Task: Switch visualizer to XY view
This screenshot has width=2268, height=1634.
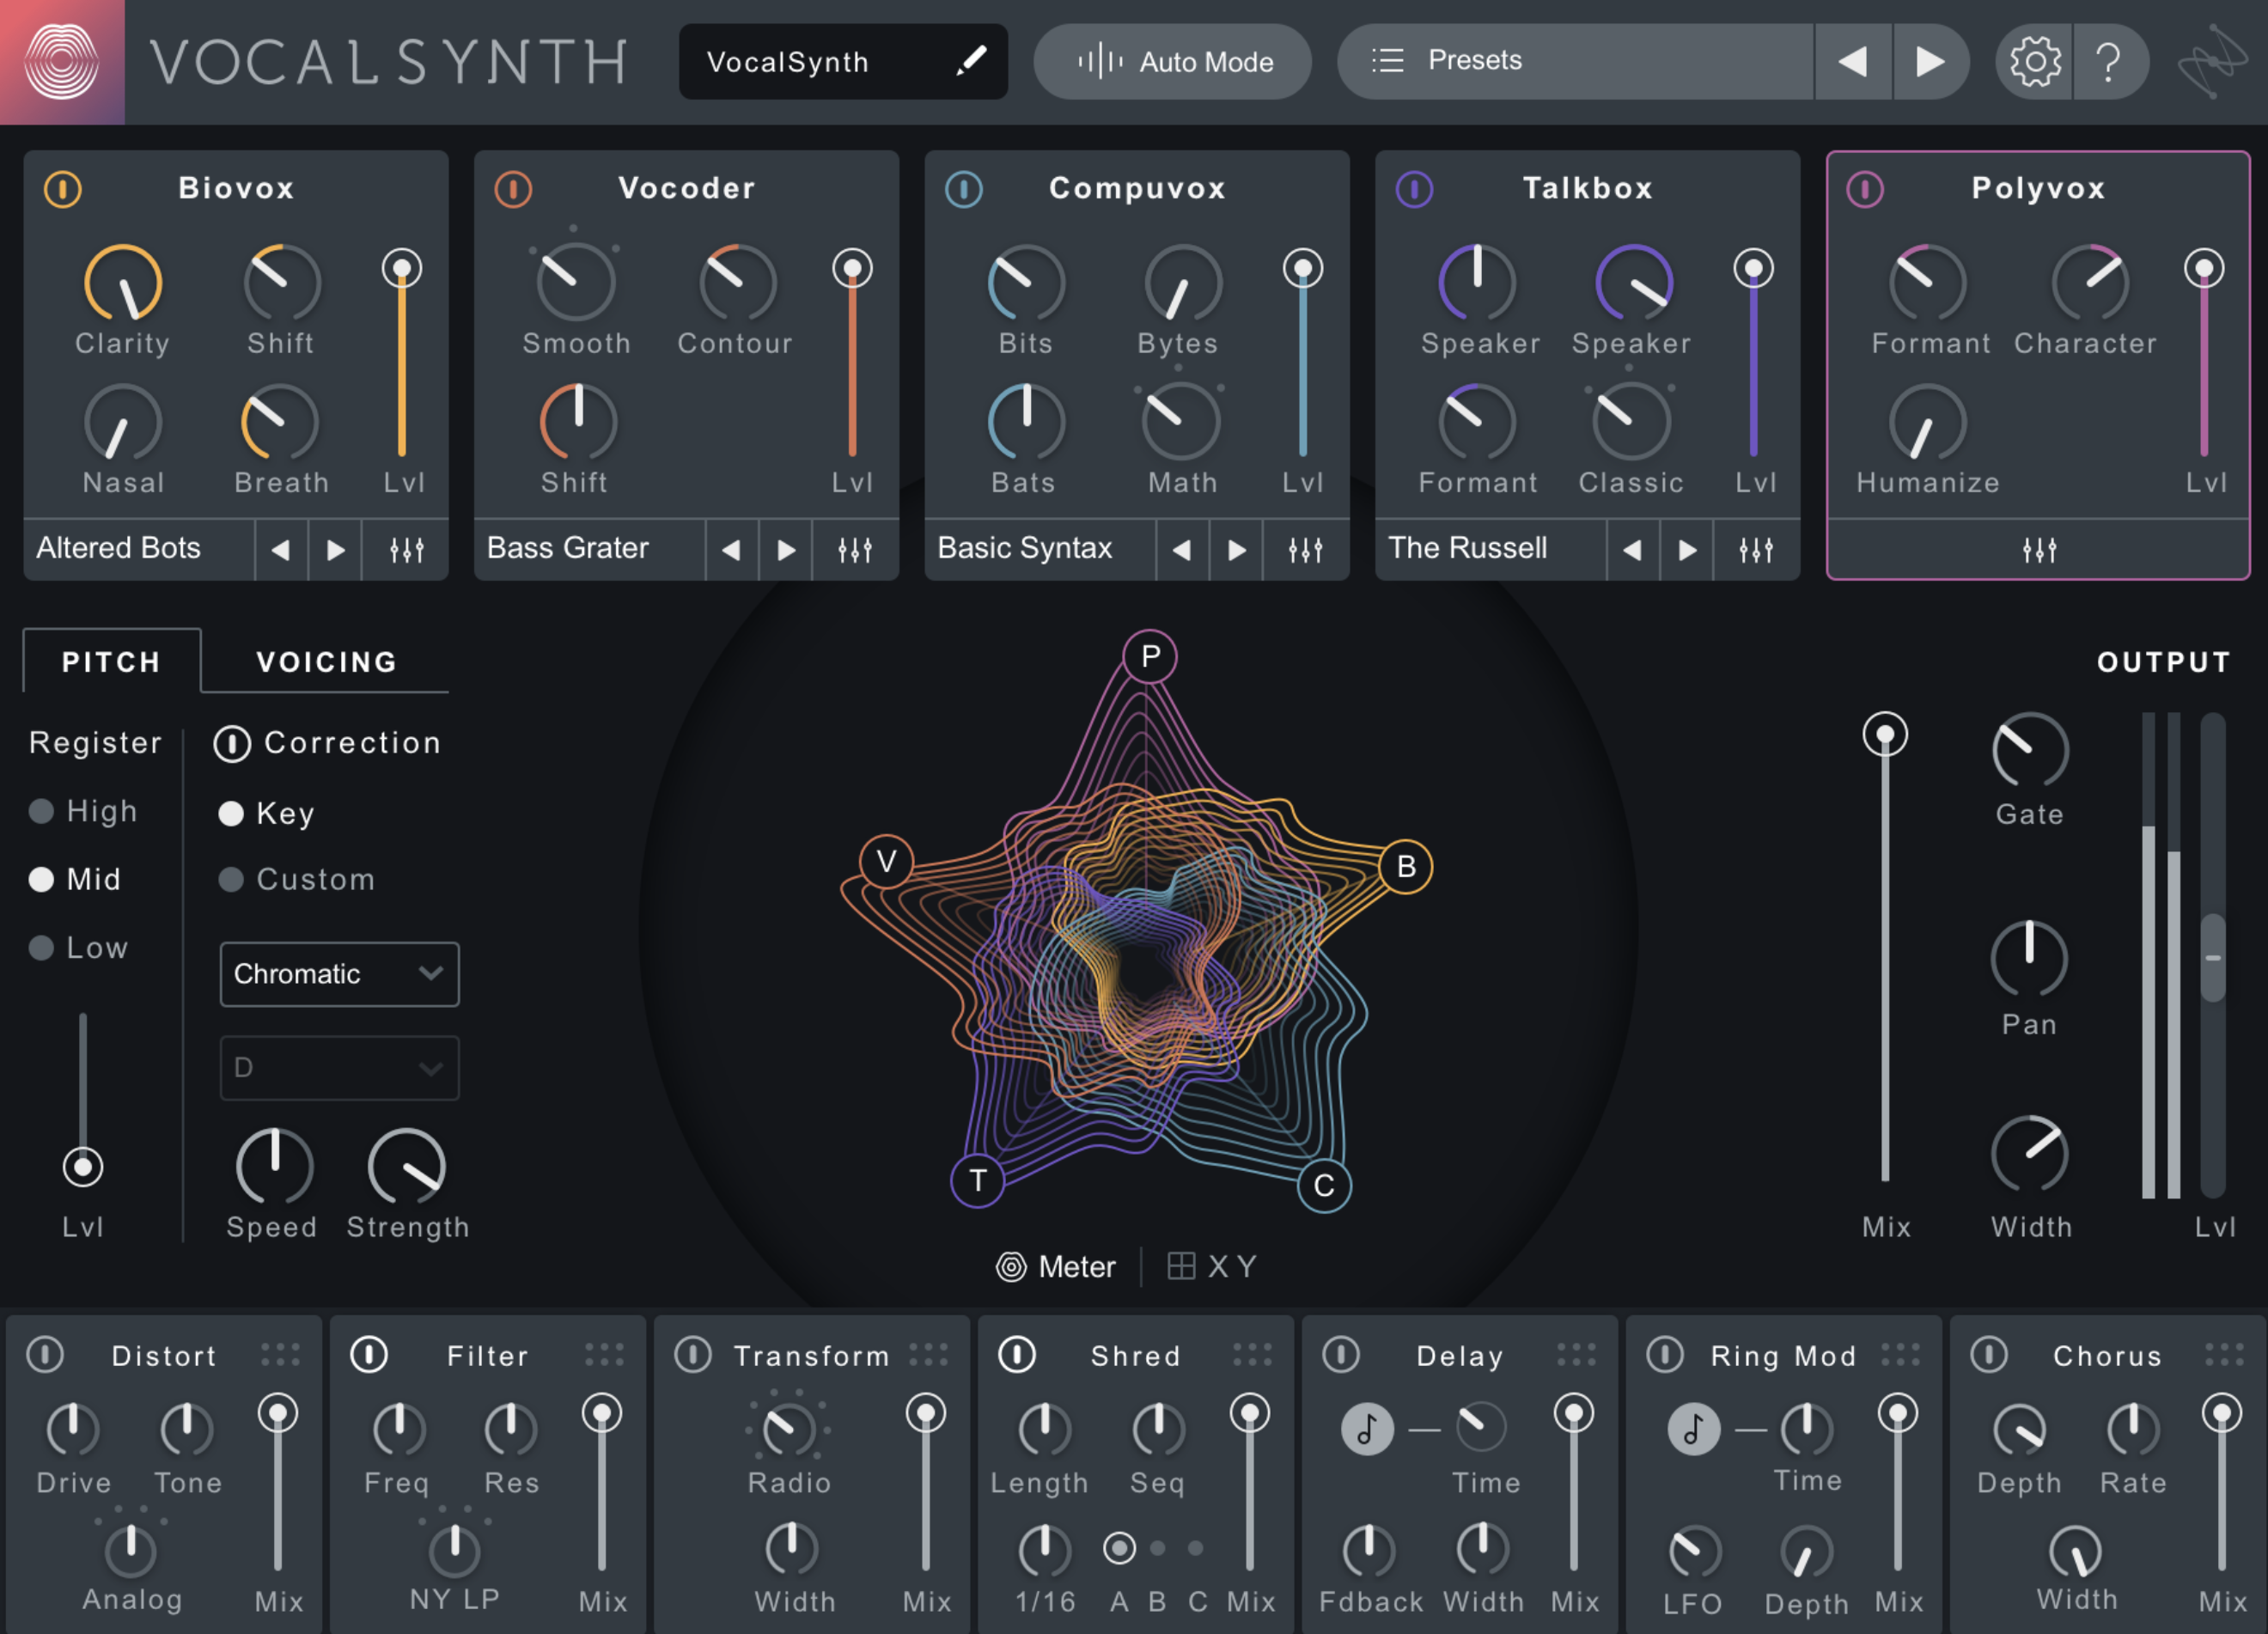Action: click(1212, 1266)
